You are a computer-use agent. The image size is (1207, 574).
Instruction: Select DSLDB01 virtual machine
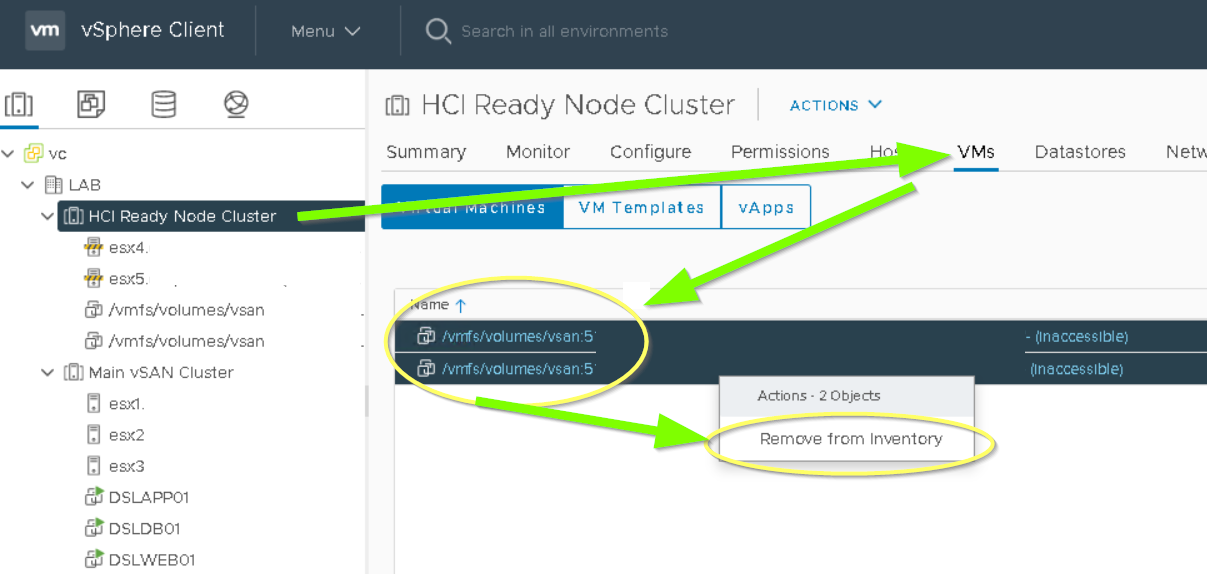(x=144, y=528)
